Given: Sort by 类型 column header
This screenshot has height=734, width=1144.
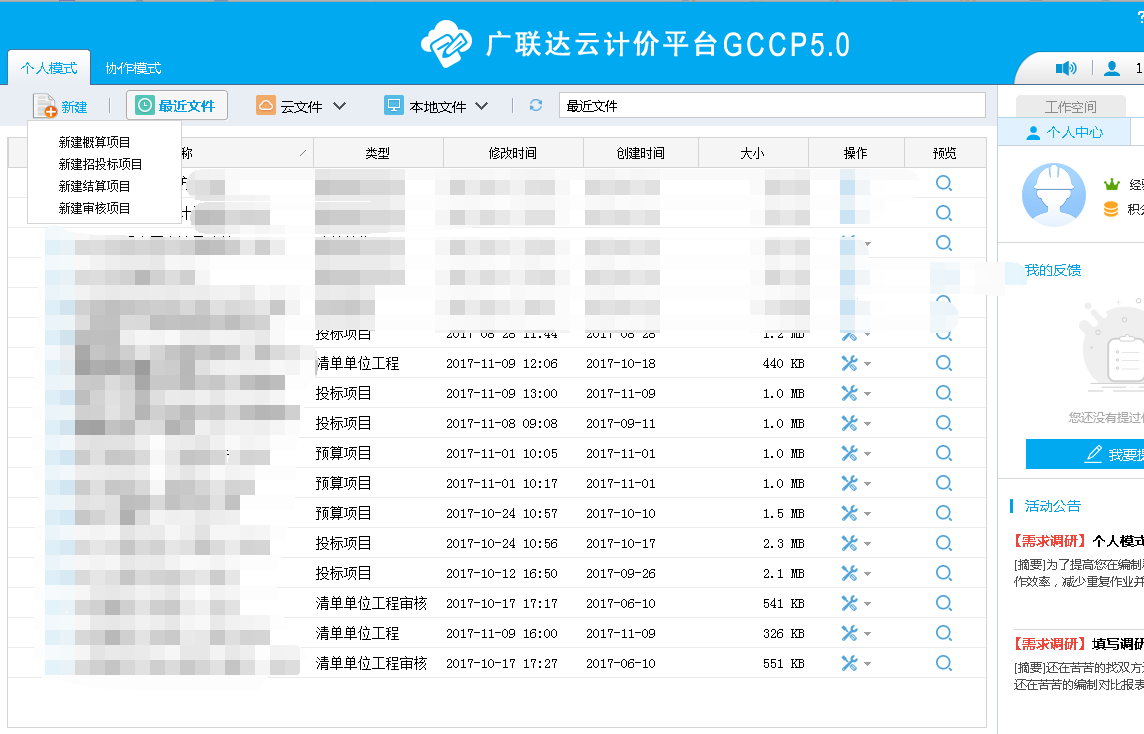Looking at the screenshot, I should pos(378,153).
